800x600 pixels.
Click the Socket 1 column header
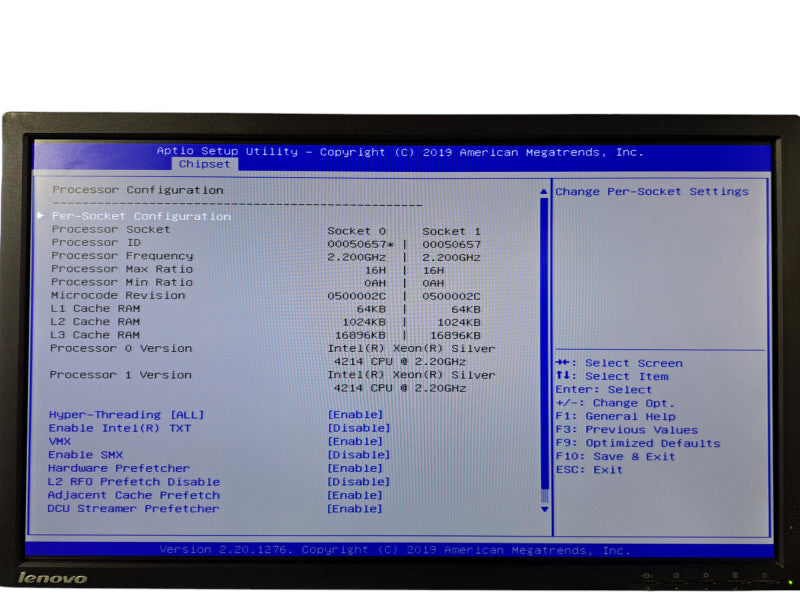coord(452,231)
